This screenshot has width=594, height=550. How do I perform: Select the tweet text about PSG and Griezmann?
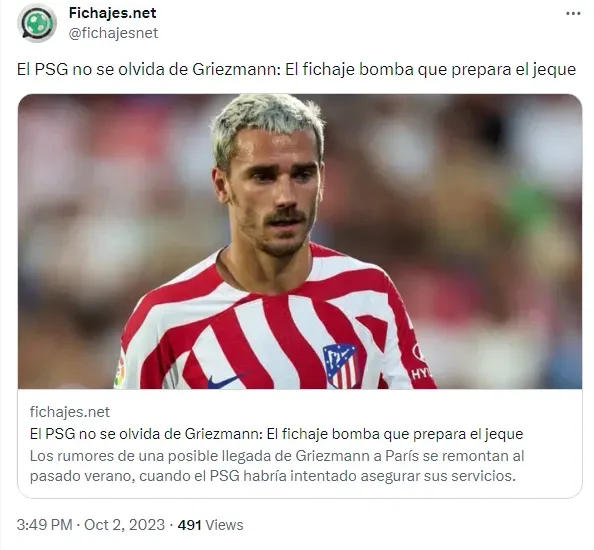pyautogui.click(x=296, y=70)
